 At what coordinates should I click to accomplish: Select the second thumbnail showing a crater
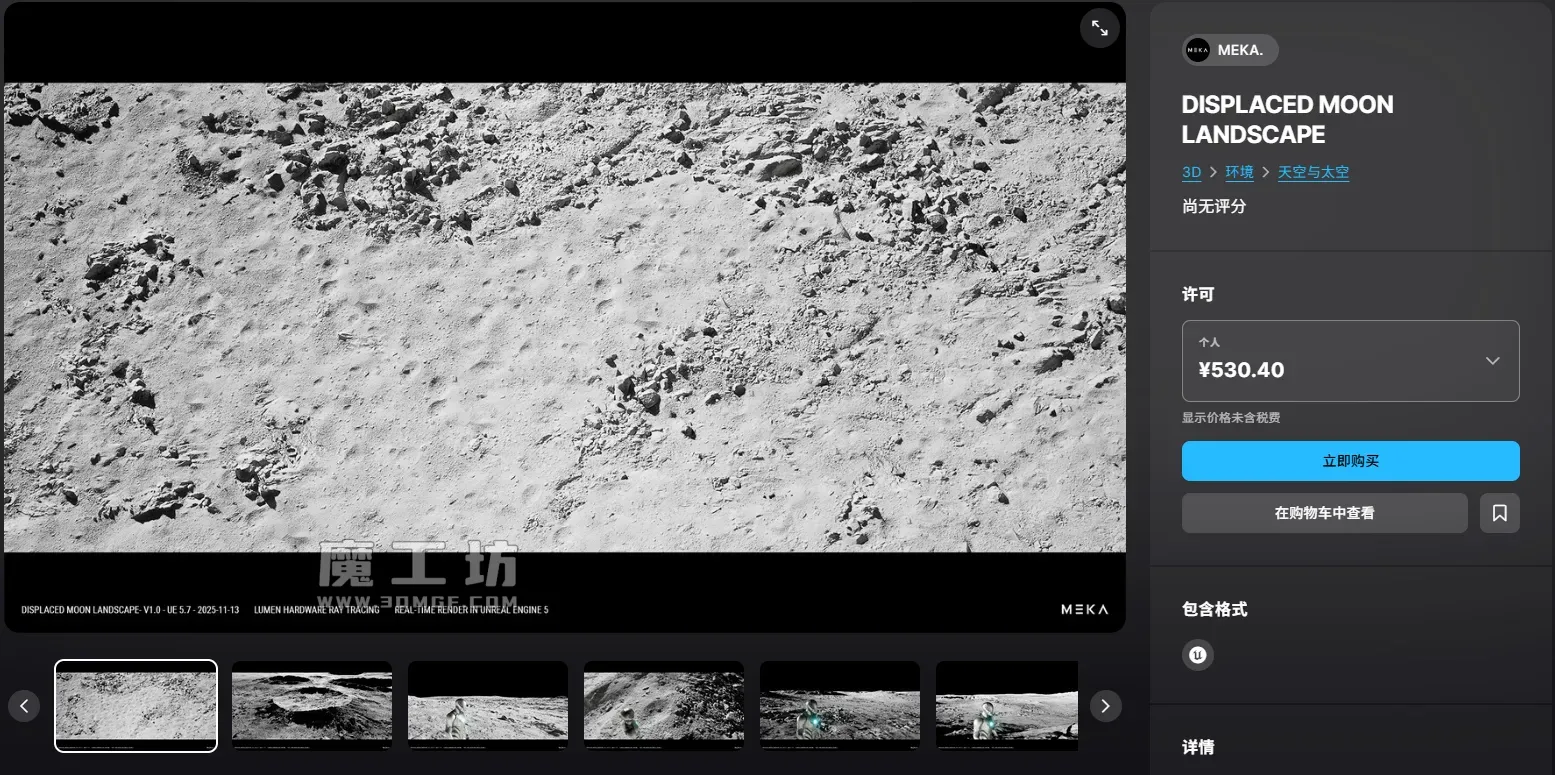[x=312, y=705]
